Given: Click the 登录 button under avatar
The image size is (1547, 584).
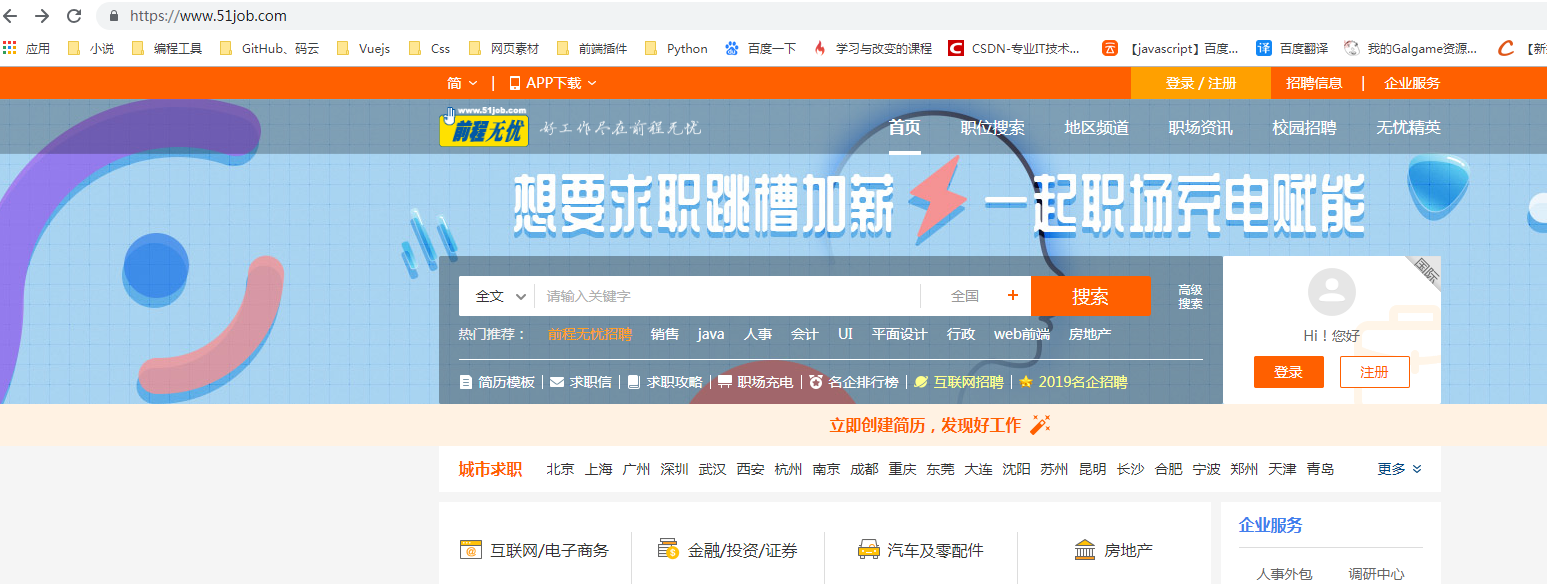Looking at the screenshot, I should [1289, 372].
